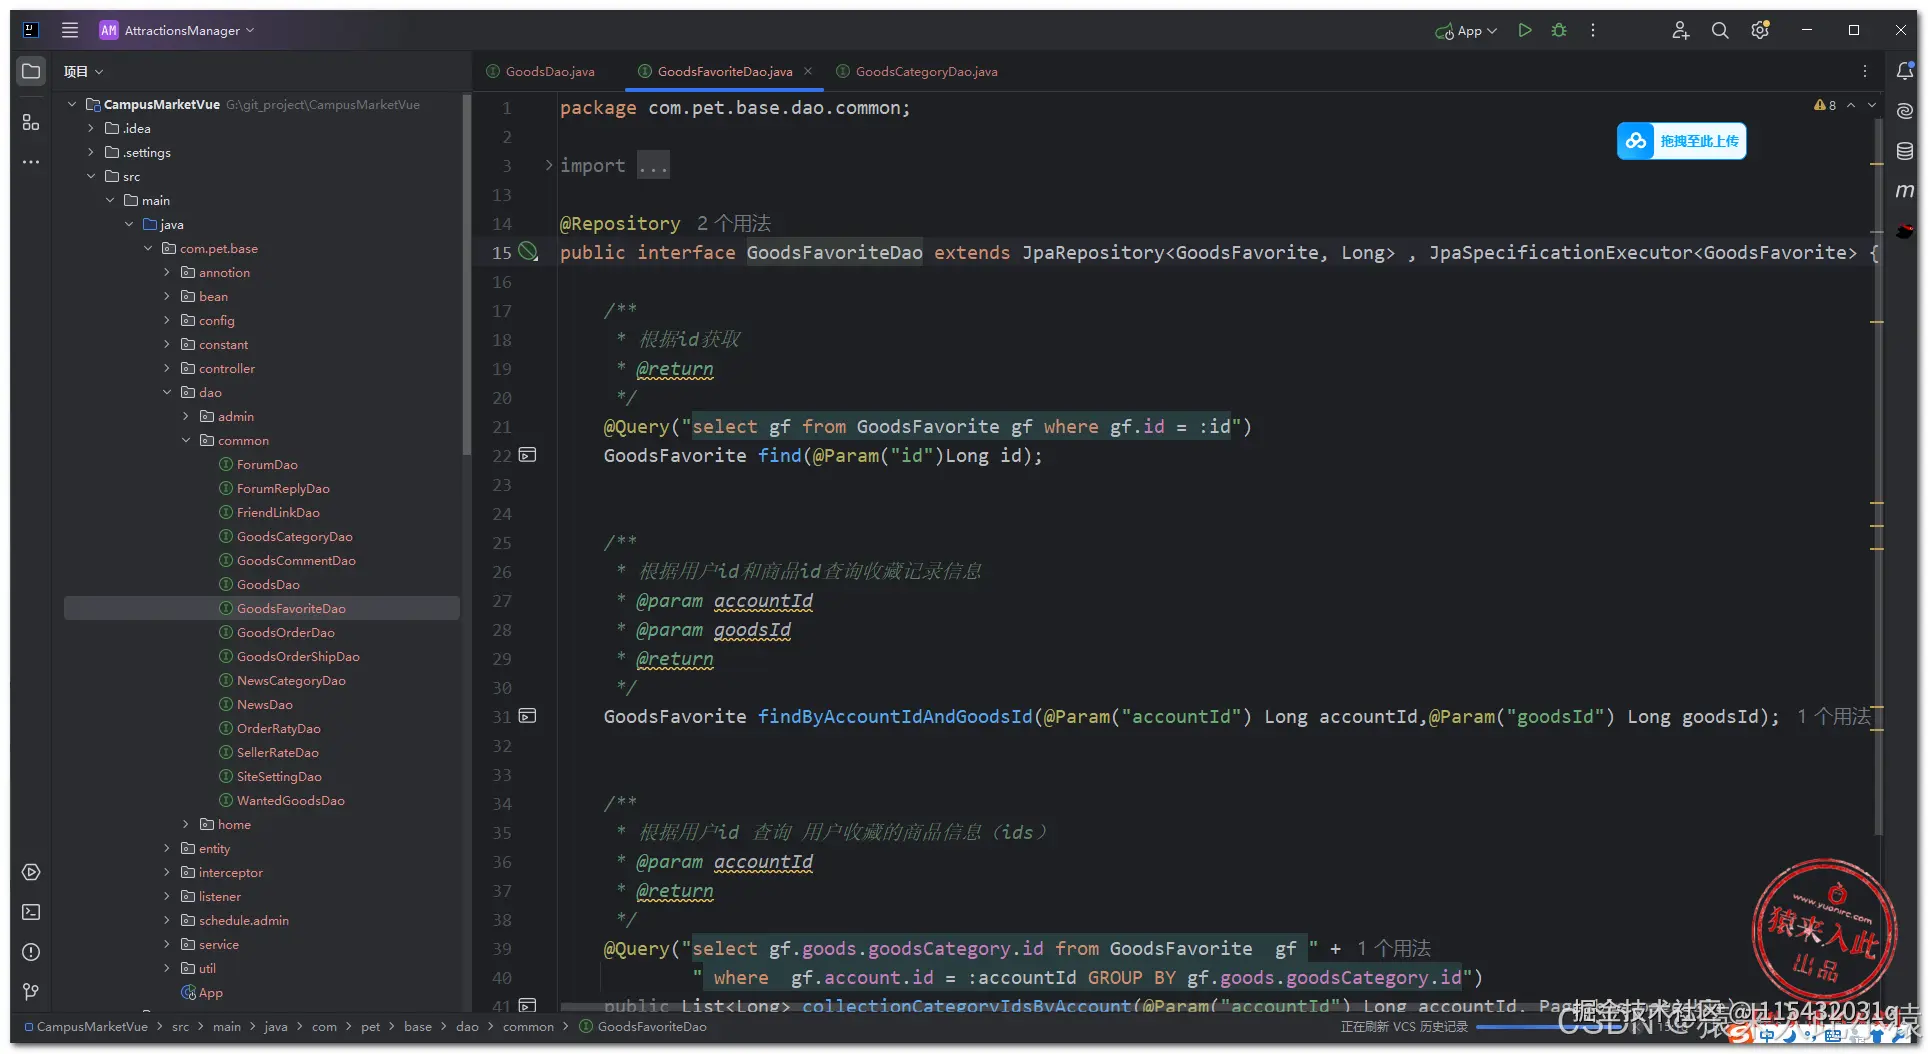Open the AI Assistant tool window
The height and width of the screenshot is (1054, 1928).
(x=1905, y=111)
